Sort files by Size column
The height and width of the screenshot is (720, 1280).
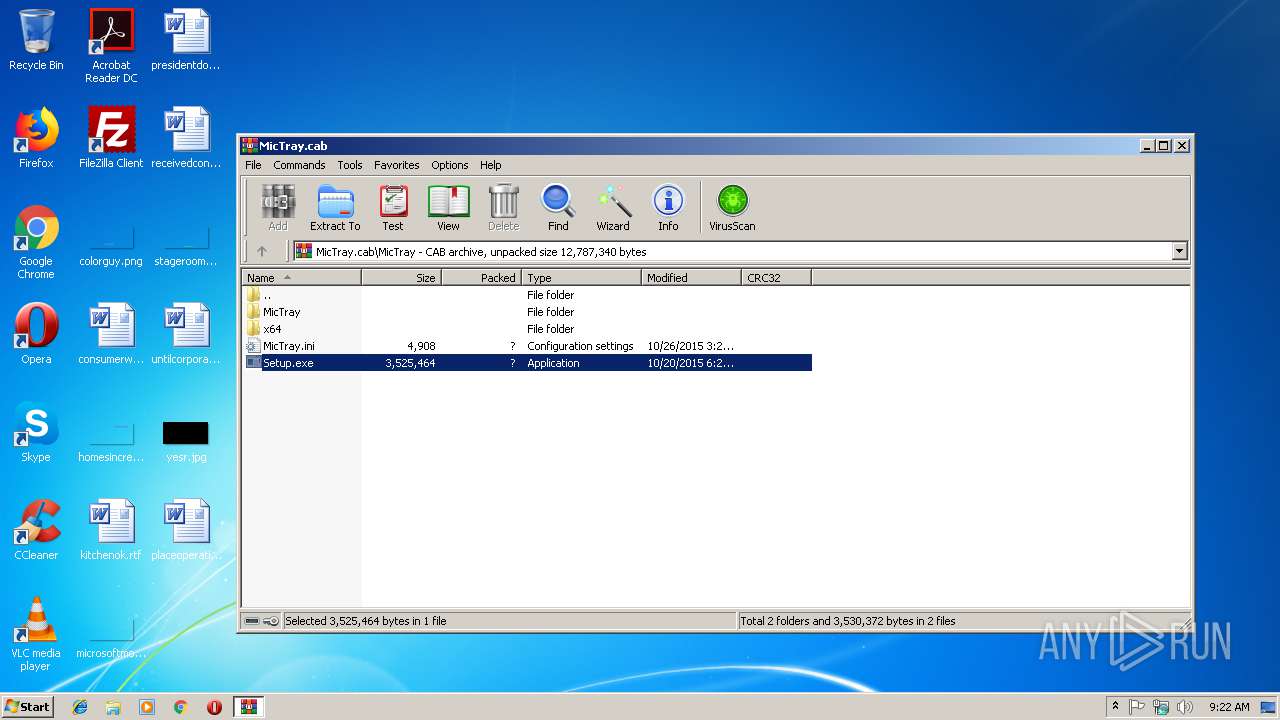(x=401, y=278)
